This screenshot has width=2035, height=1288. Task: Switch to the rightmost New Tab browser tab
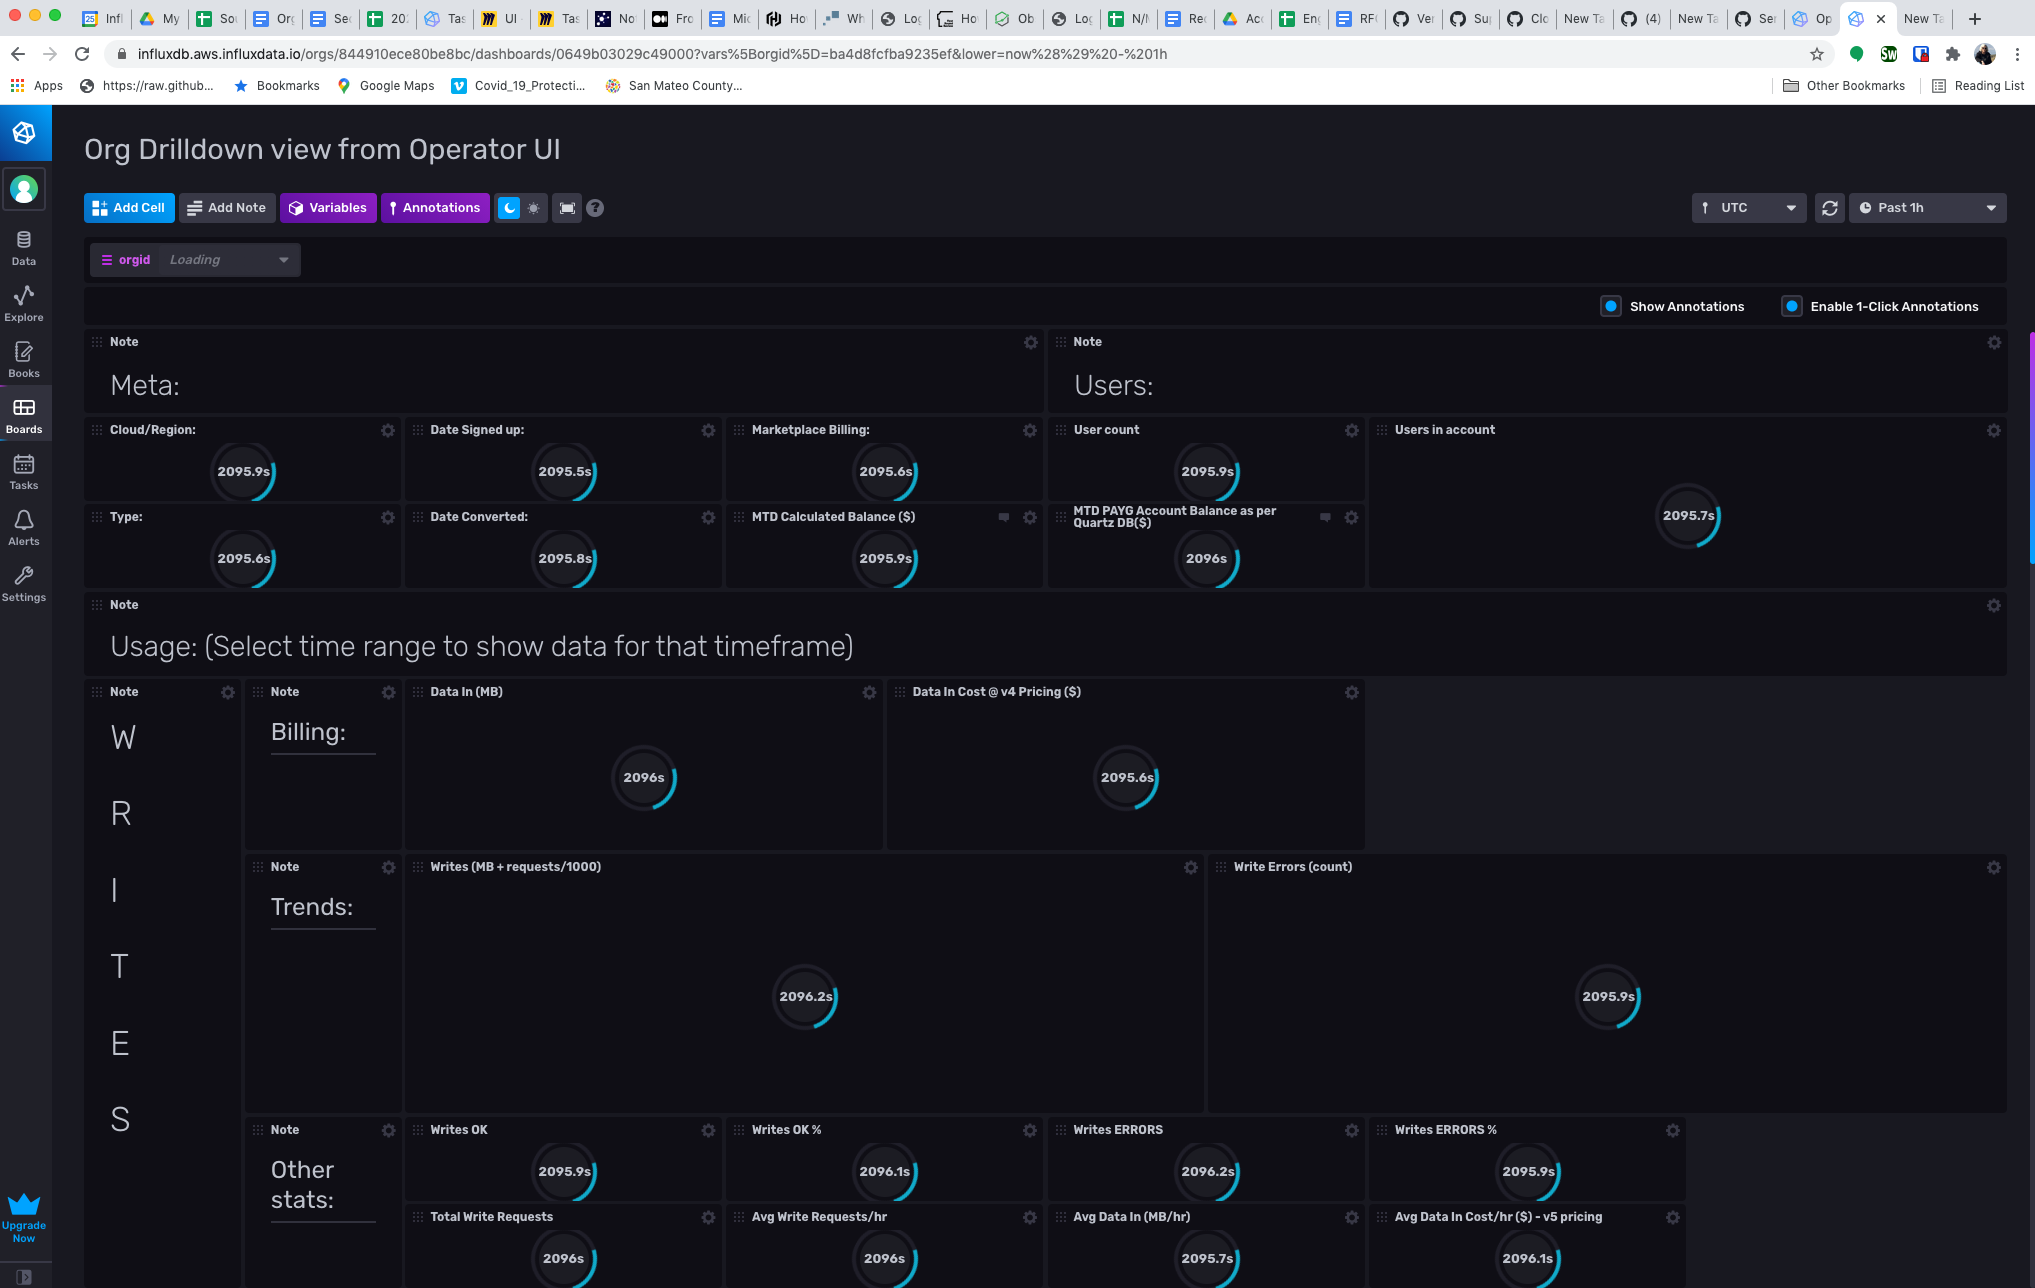(1922, 18)
